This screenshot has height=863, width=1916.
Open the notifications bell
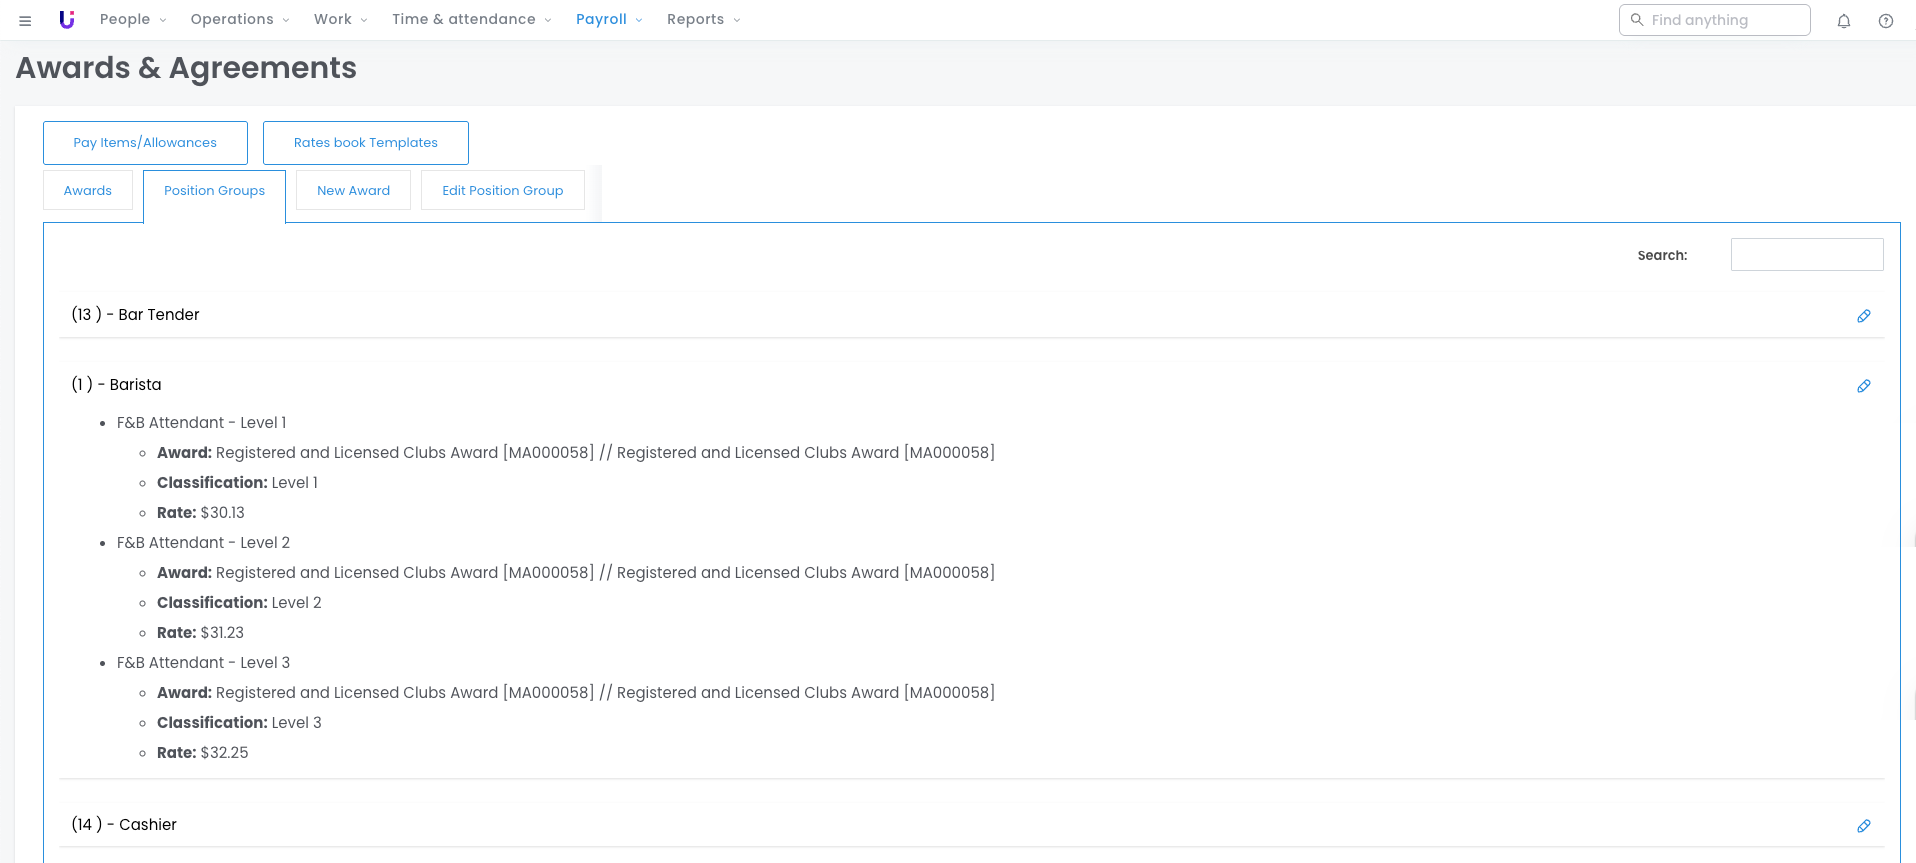(1843, 20)
